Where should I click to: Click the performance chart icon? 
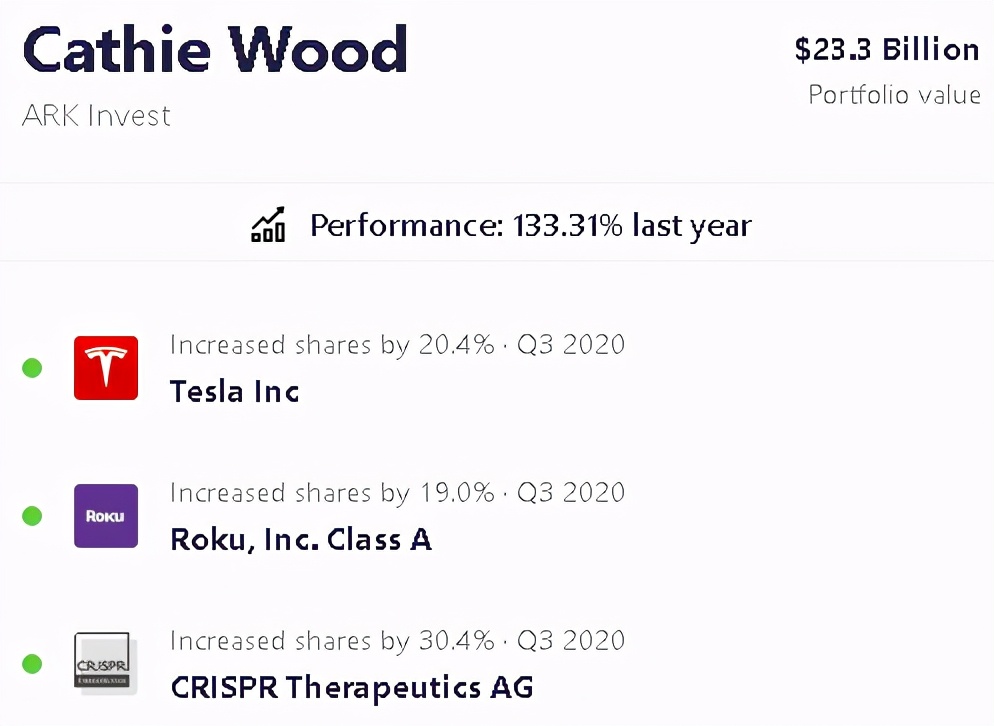[x=268, y=225]
